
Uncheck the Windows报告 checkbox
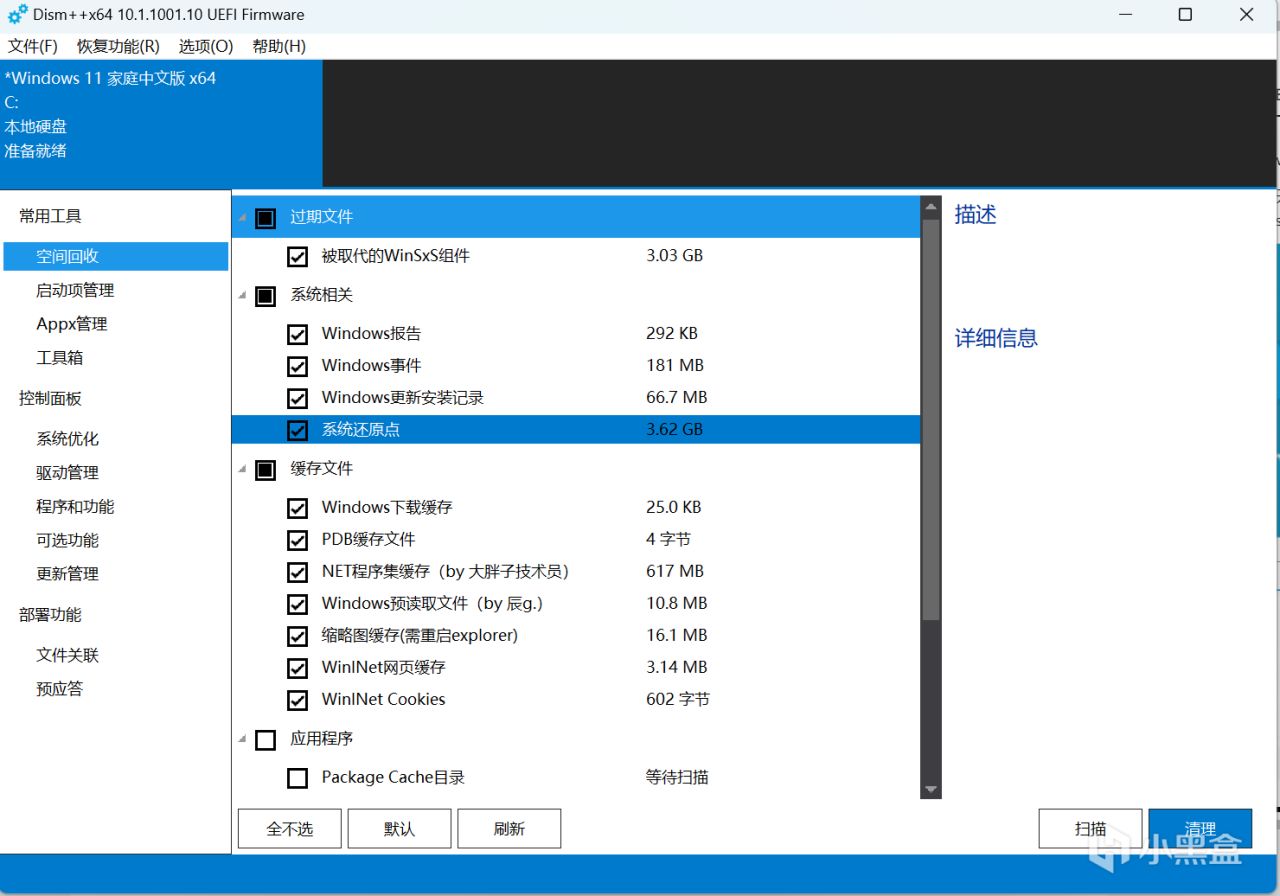coord(297,334)
